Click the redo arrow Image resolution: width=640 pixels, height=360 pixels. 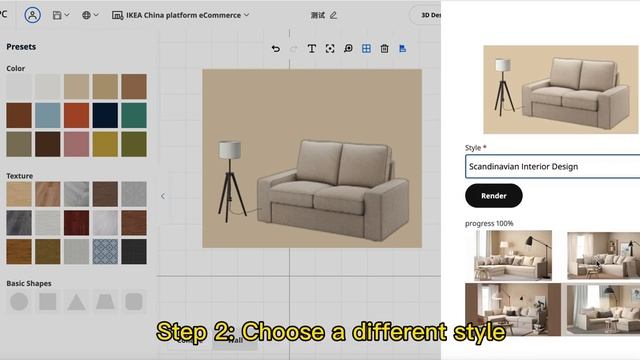click(293, 49)
